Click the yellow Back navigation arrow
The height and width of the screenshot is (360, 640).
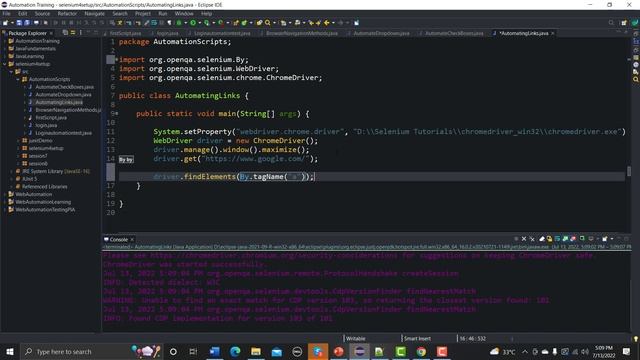tap(327, 23)
